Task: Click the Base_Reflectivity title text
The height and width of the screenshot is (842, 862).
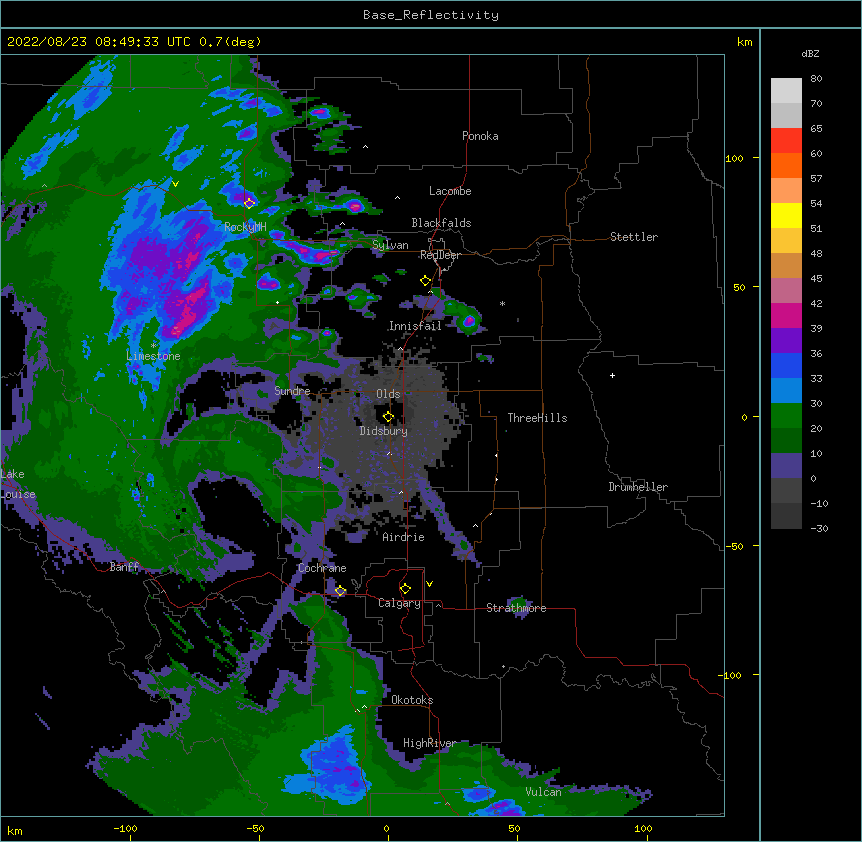Action: (x=430, y=15)
